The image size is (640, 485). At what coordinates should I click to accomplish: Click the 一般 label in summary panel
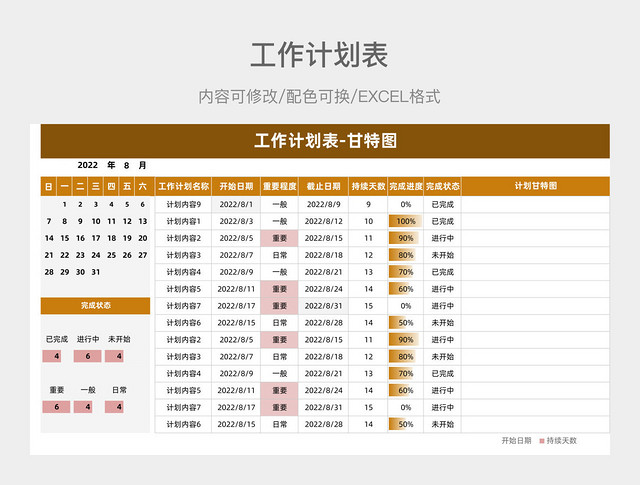point(88,390)
